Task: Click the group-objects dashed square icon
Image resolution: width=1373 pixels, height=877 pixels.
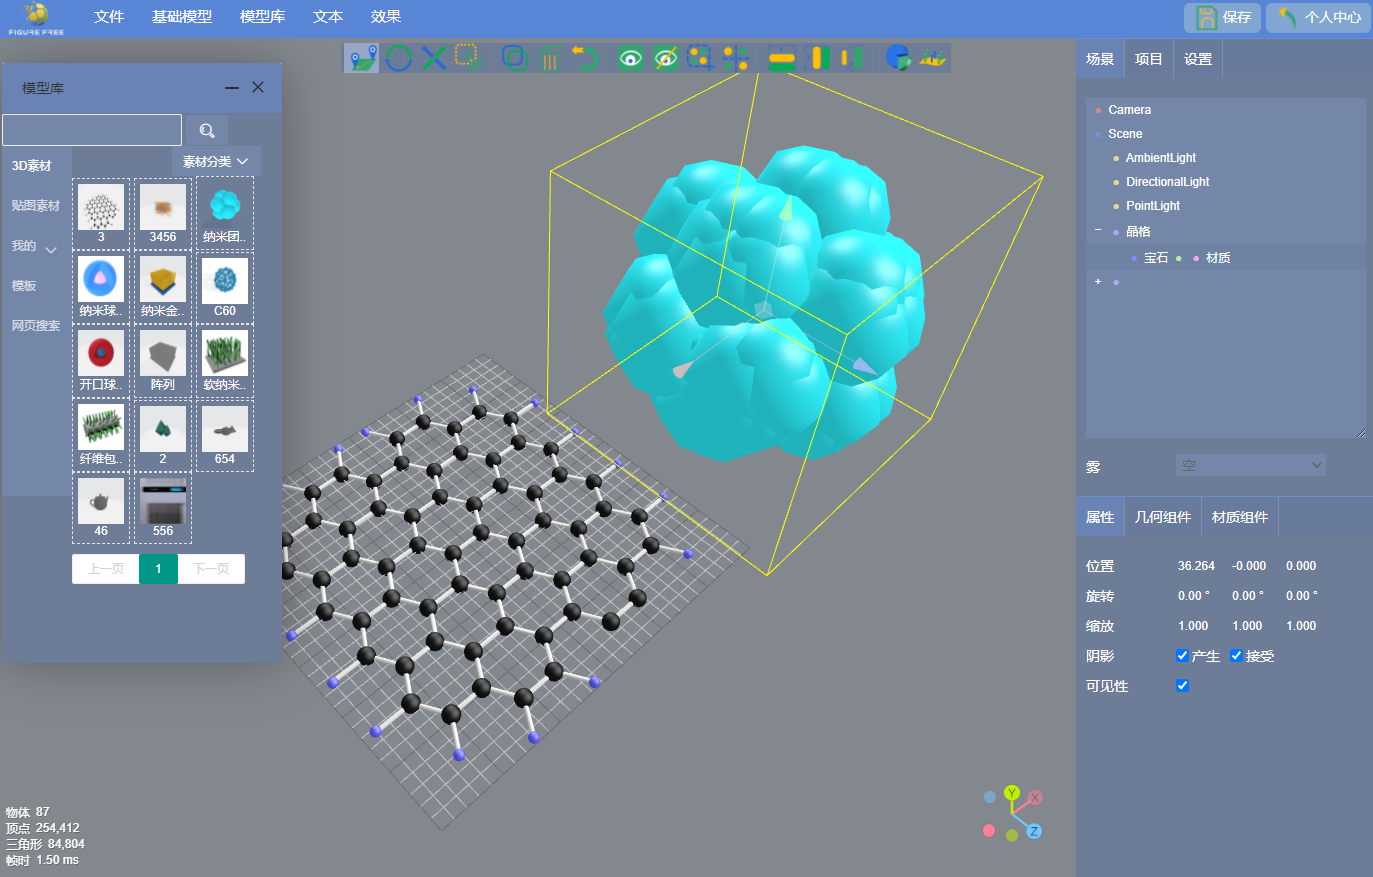Action: pyautogui.click(x=699, y=58)
